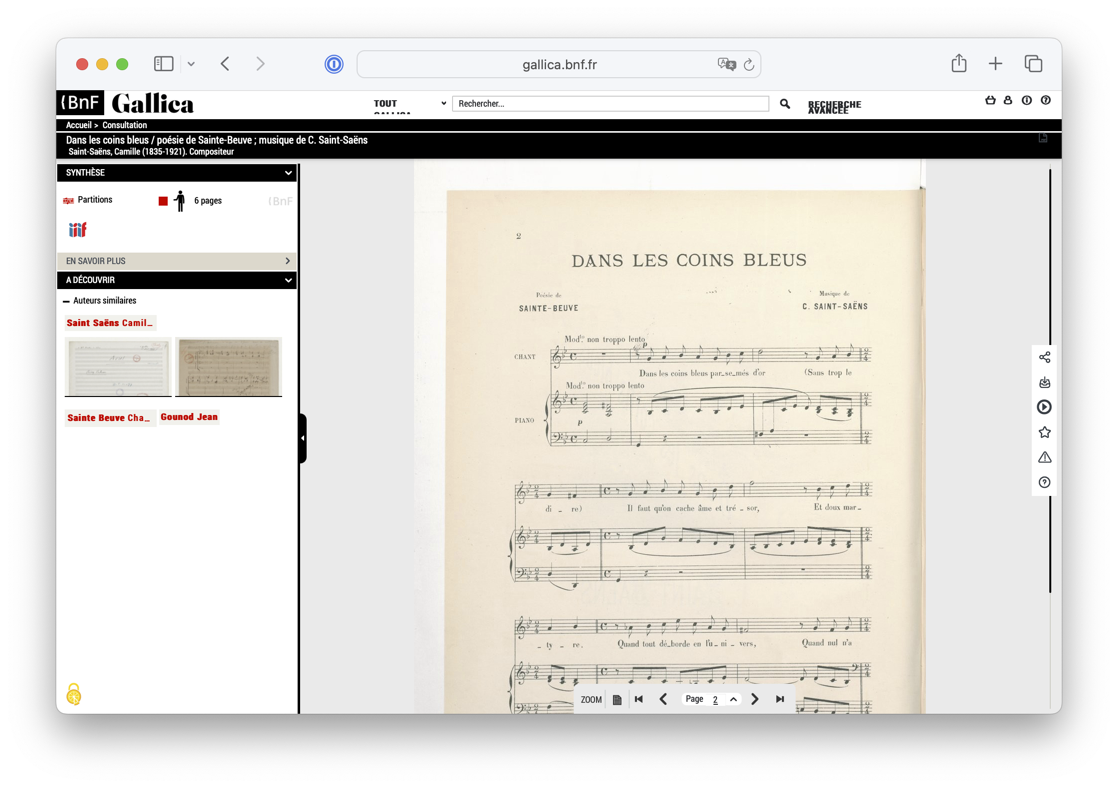Go to the first page of the document
The image size is (1118, 788).
coord(639,700)
